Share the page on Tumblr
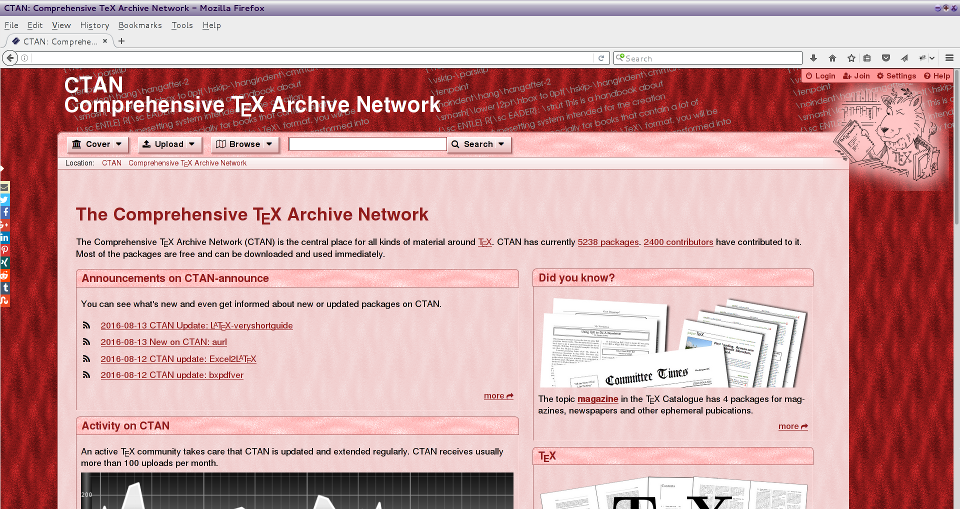The image size is (960, 509). point(4,288)
